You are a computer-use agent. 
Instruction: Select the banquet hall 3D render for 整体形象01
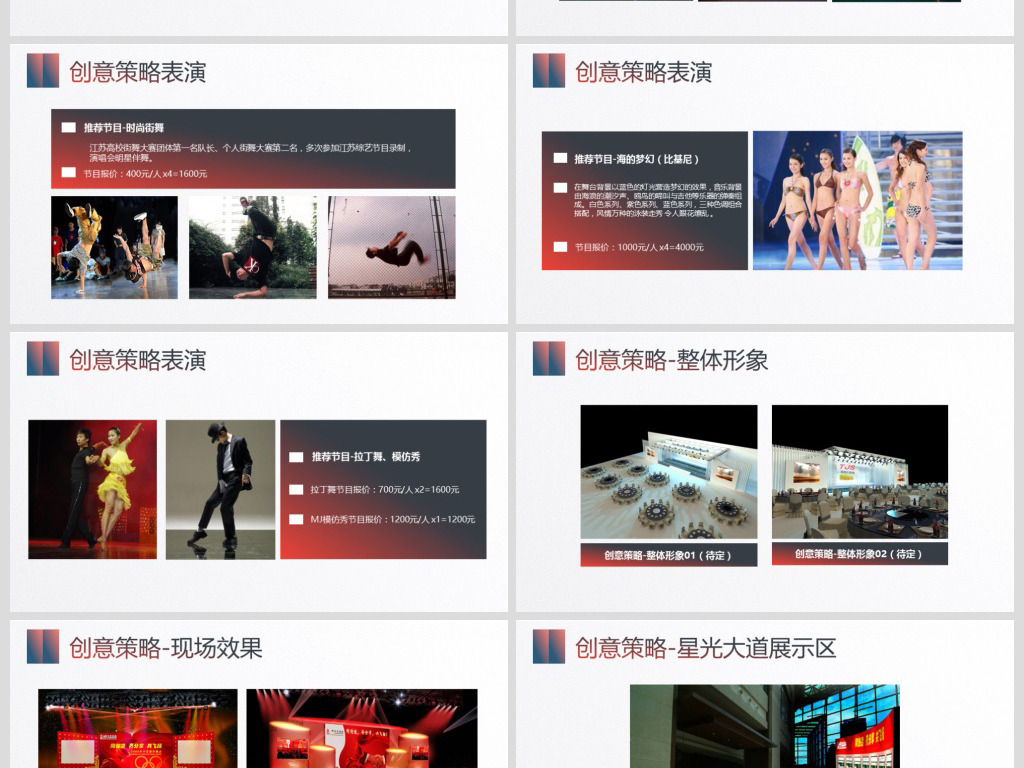point(668,472)
